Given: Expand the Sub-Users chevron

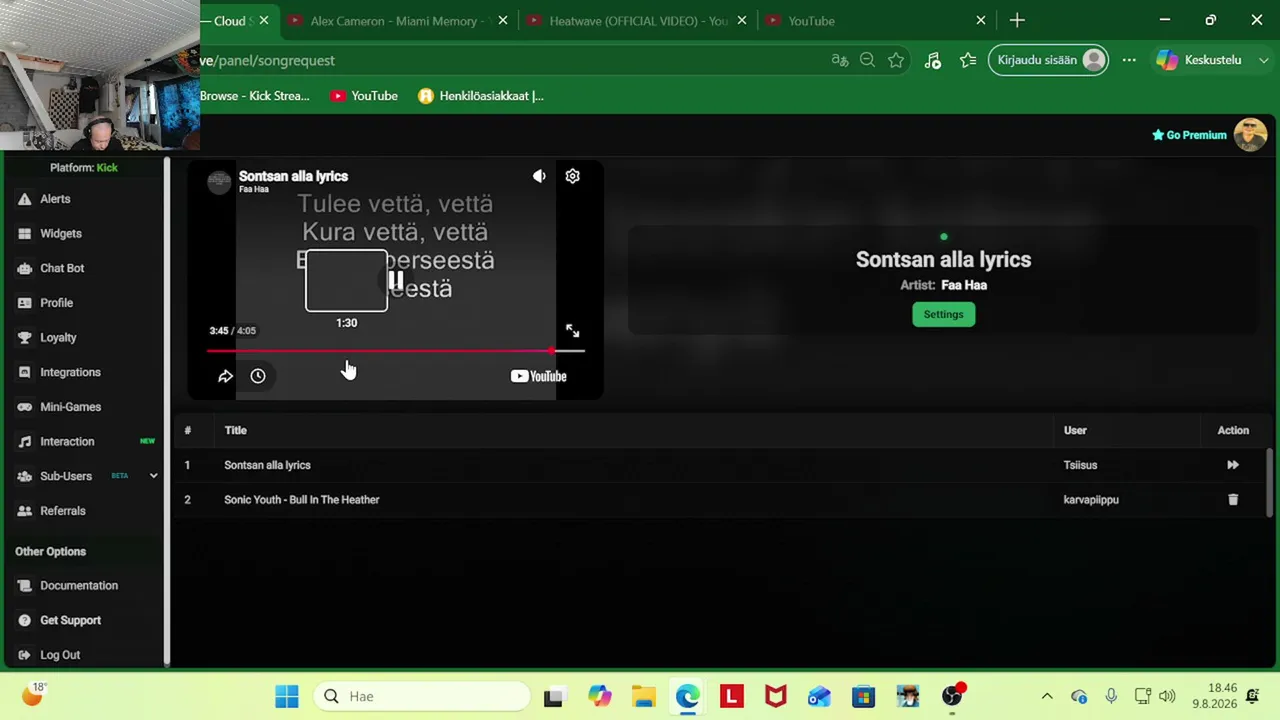Looking at the screenshot, I should (x=153, y=476).
